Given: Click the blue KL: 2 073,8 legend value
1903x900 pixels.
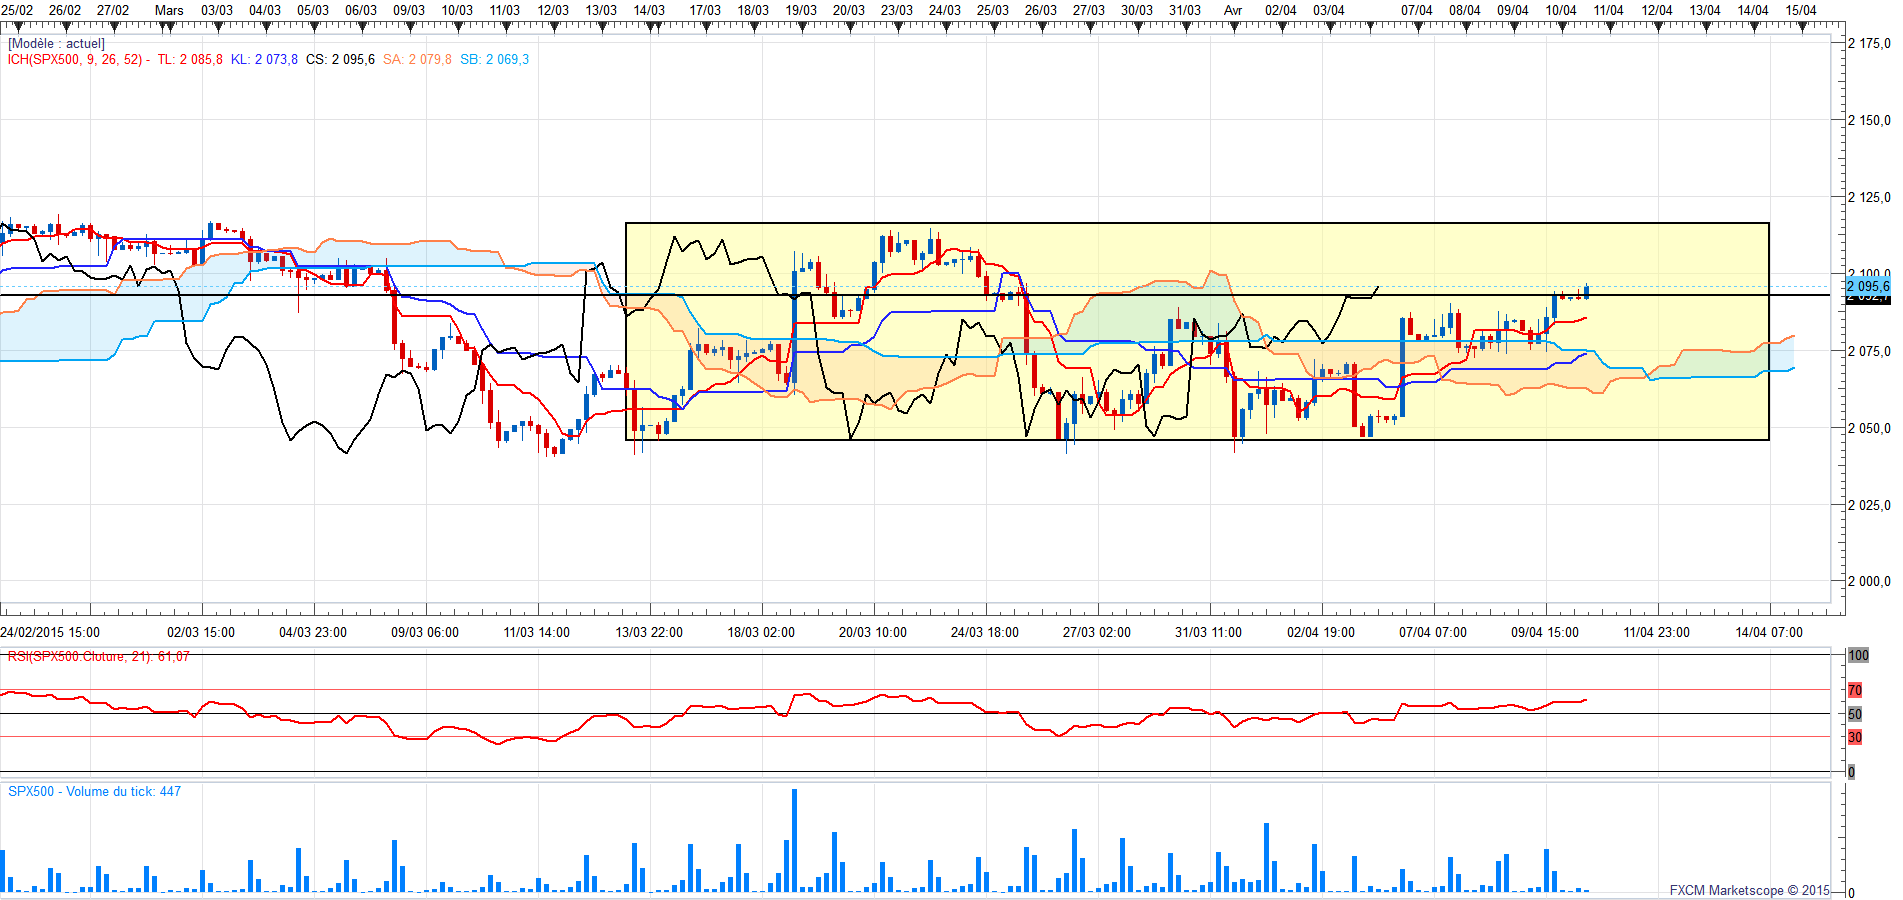Looking at the screenshot, I should pyautogui.click(x=264, y=60).
